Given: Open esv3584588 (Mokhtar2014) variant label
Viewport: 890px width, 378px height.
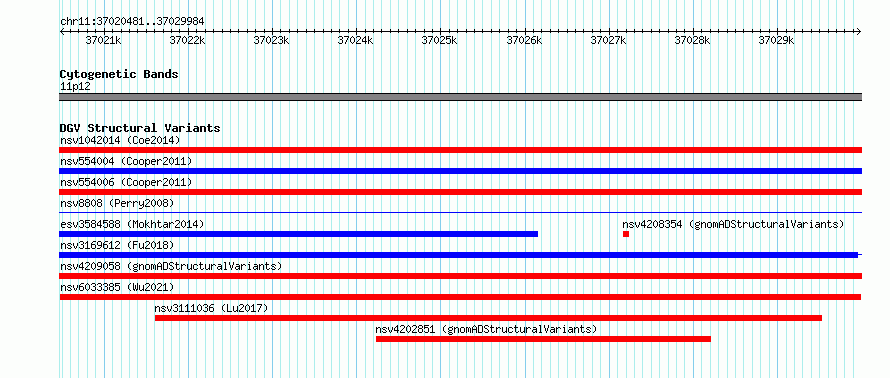Looking at the screenshot, I should (132, 224).
